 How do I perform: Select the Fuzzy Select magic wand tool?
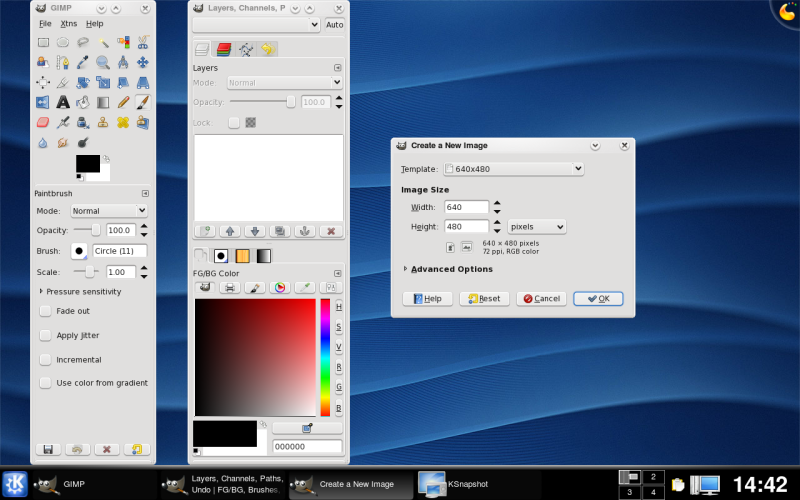point(103,42)
